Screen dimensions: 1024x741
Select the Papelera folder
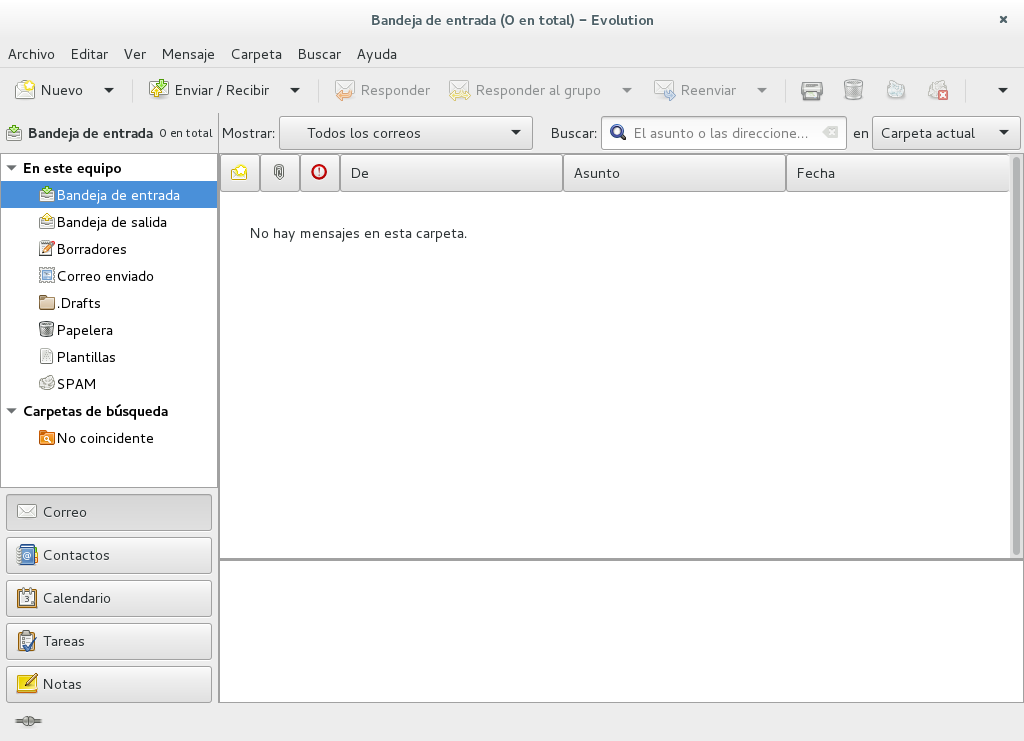[x=109, y=330]
